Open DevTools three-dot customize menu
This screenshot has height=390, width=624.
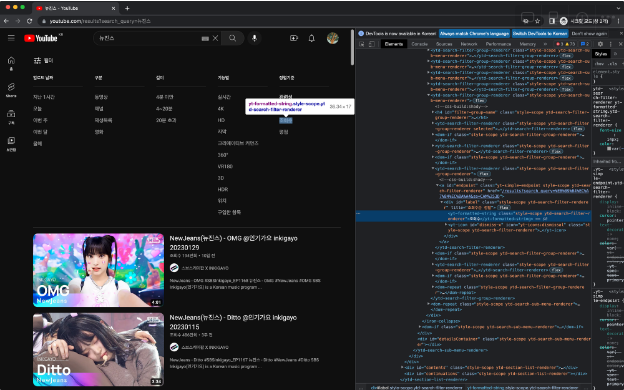coord(610,44)
